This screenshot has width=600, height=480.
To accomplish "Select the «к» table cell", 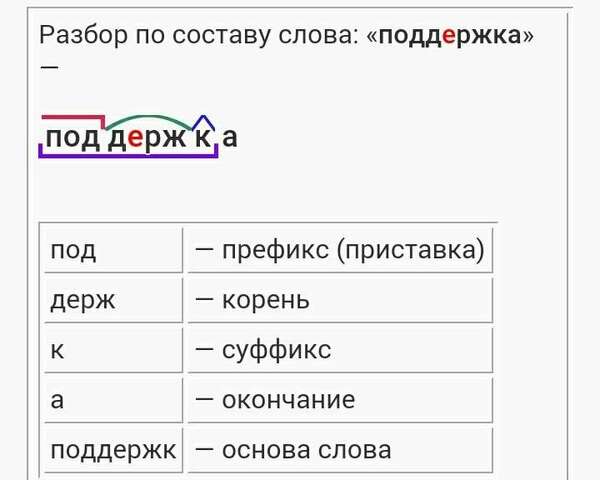I will pyautogui.click(x=113, y=350).
